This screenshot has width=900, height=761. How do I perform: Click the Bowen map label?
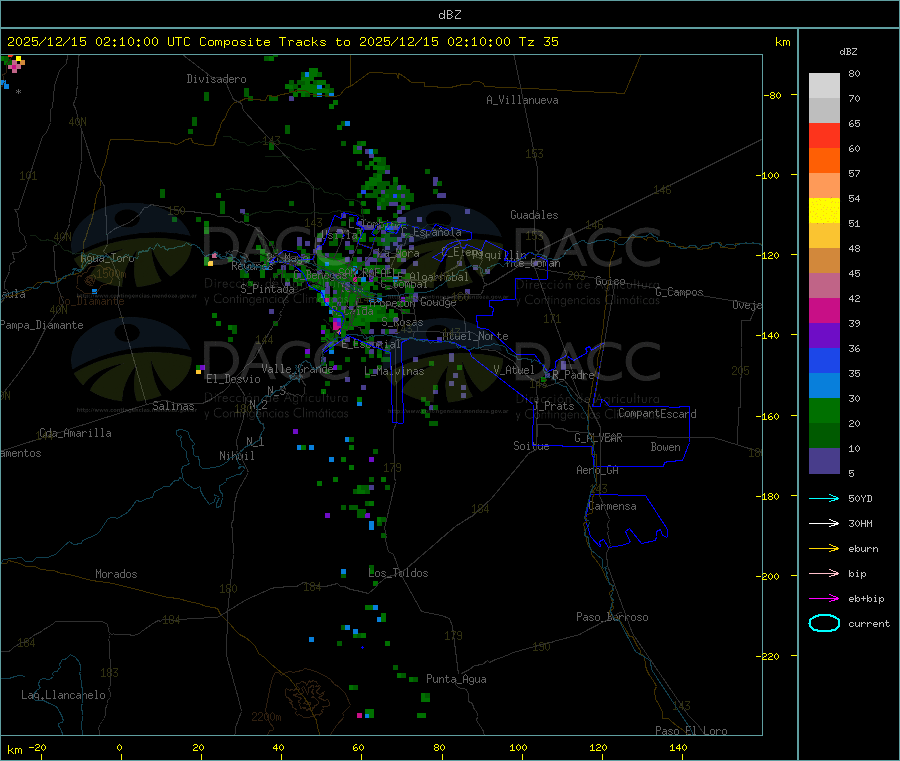pos(666,447)
